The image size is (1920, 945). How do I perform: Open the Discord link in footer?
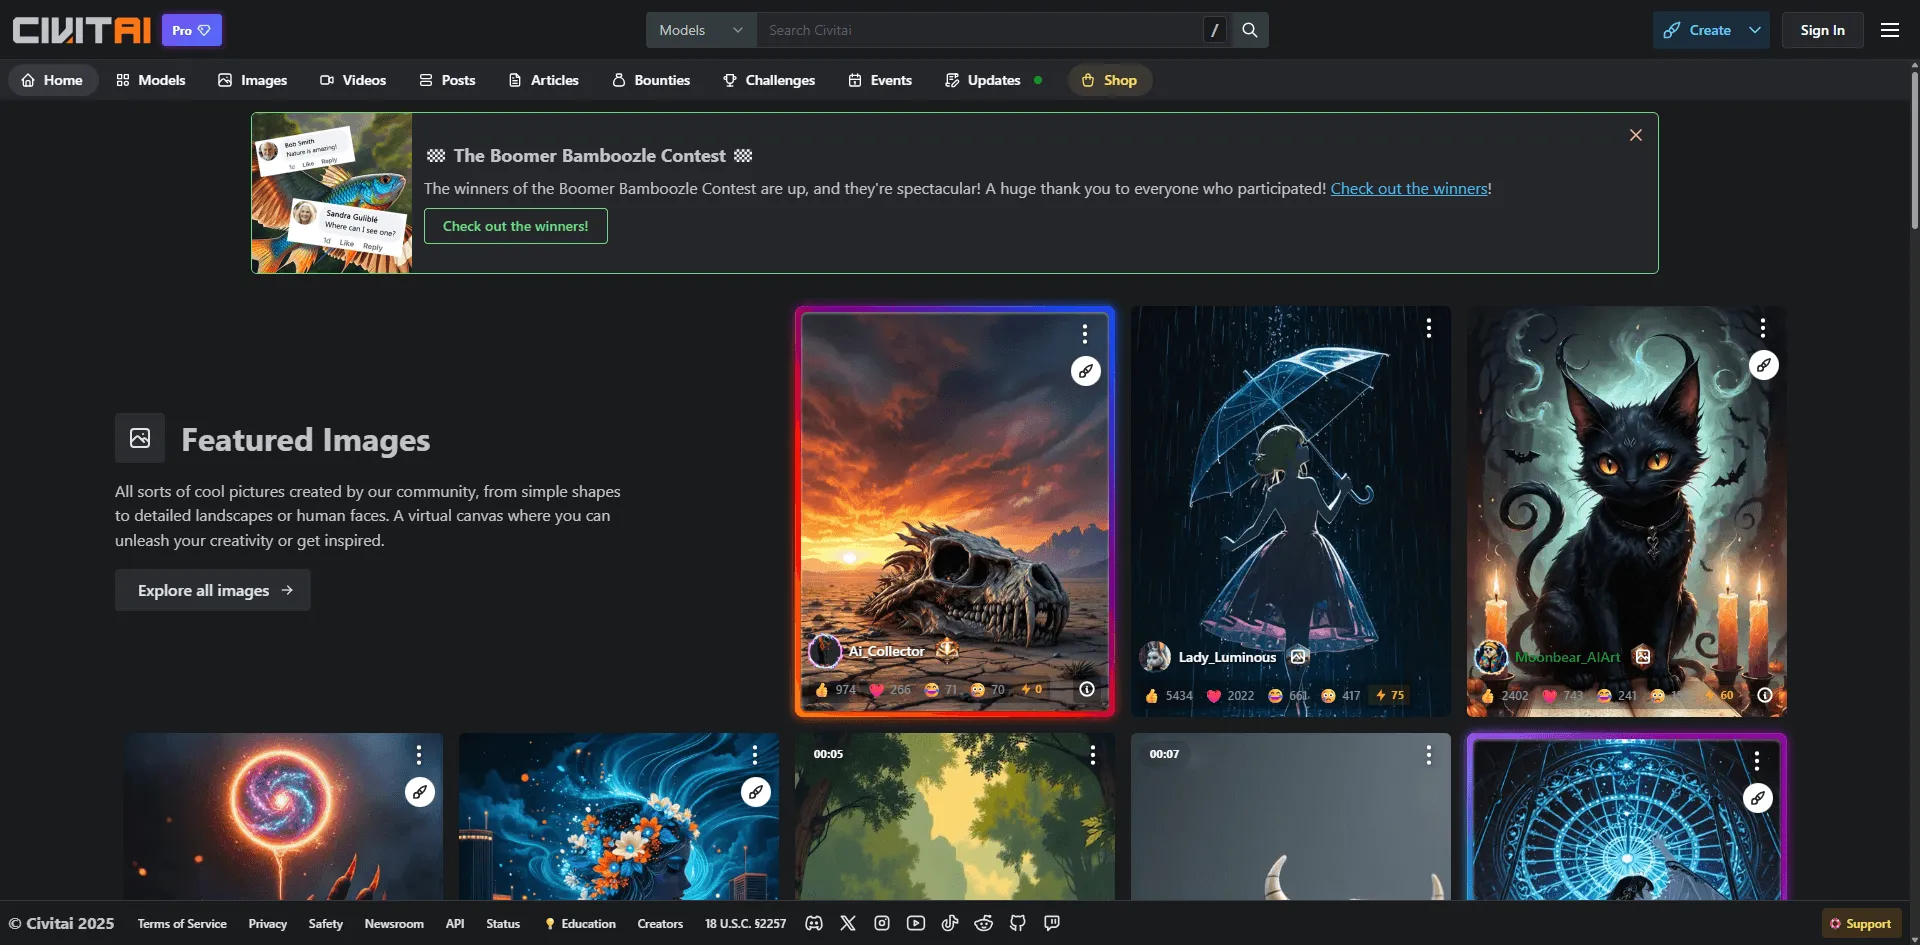coord(814,923)
